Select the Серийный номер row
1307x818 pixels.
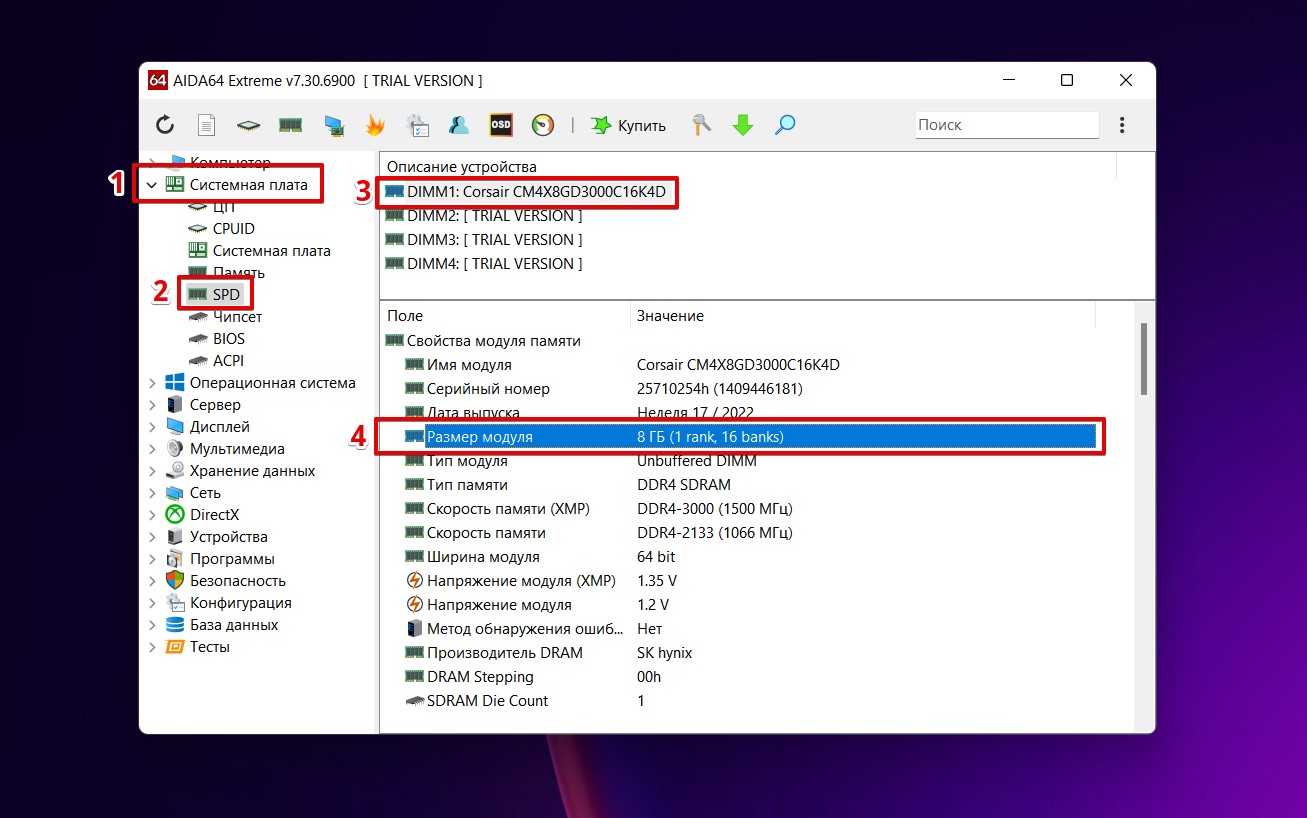pyautogui.click(x=750, y=389)
